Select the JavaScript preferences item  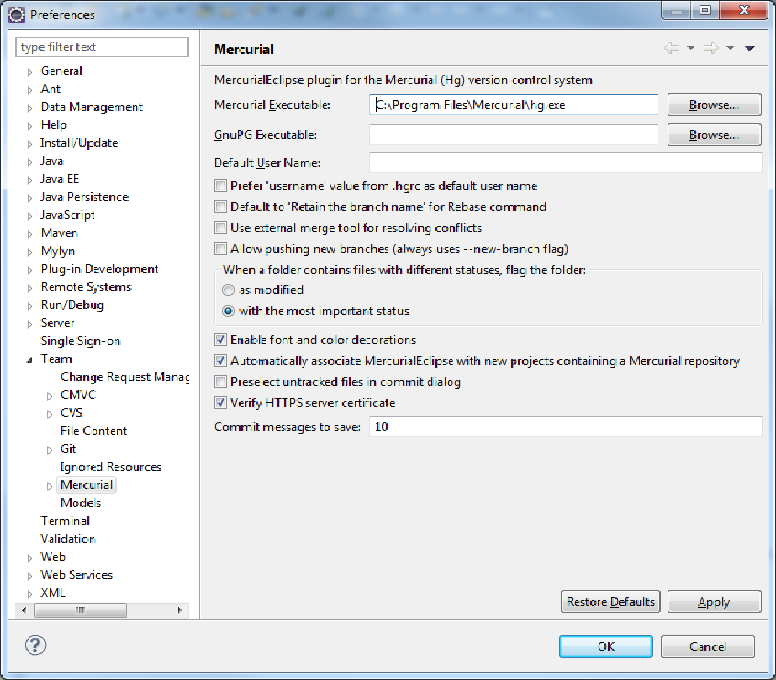pos(67,215)
